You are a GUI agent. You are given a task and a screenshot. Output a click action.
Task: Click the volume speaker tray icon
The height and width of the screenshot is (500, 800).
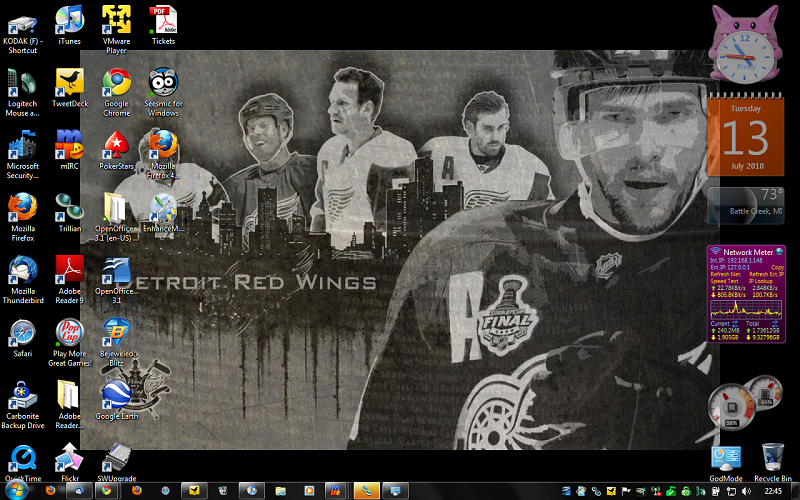point(746,491)
